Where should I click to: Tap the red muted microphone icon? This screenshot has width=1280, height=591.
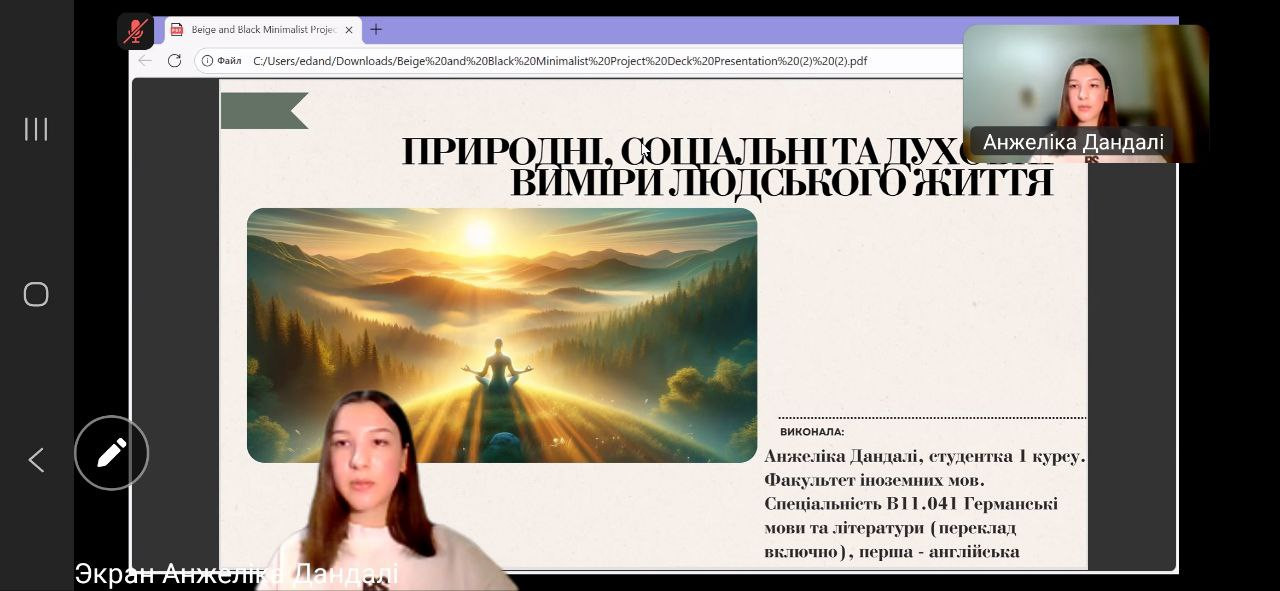pyautogui.click(x=135, y=31)
